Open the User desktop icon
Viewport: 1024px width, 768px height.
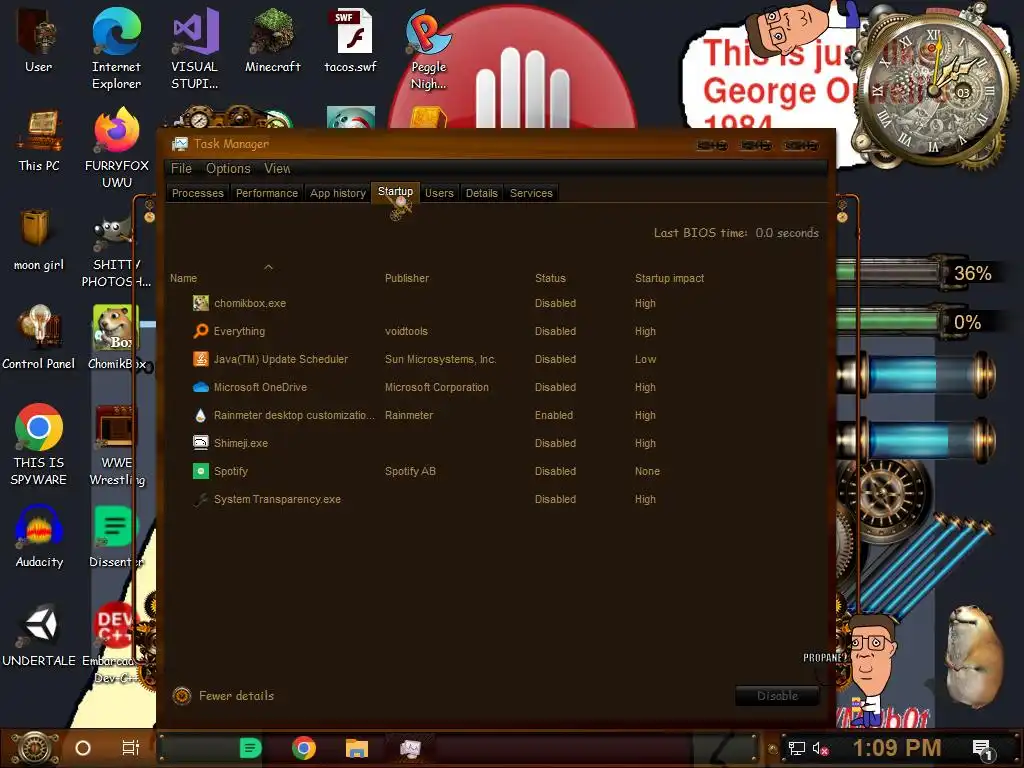point(39,40)
